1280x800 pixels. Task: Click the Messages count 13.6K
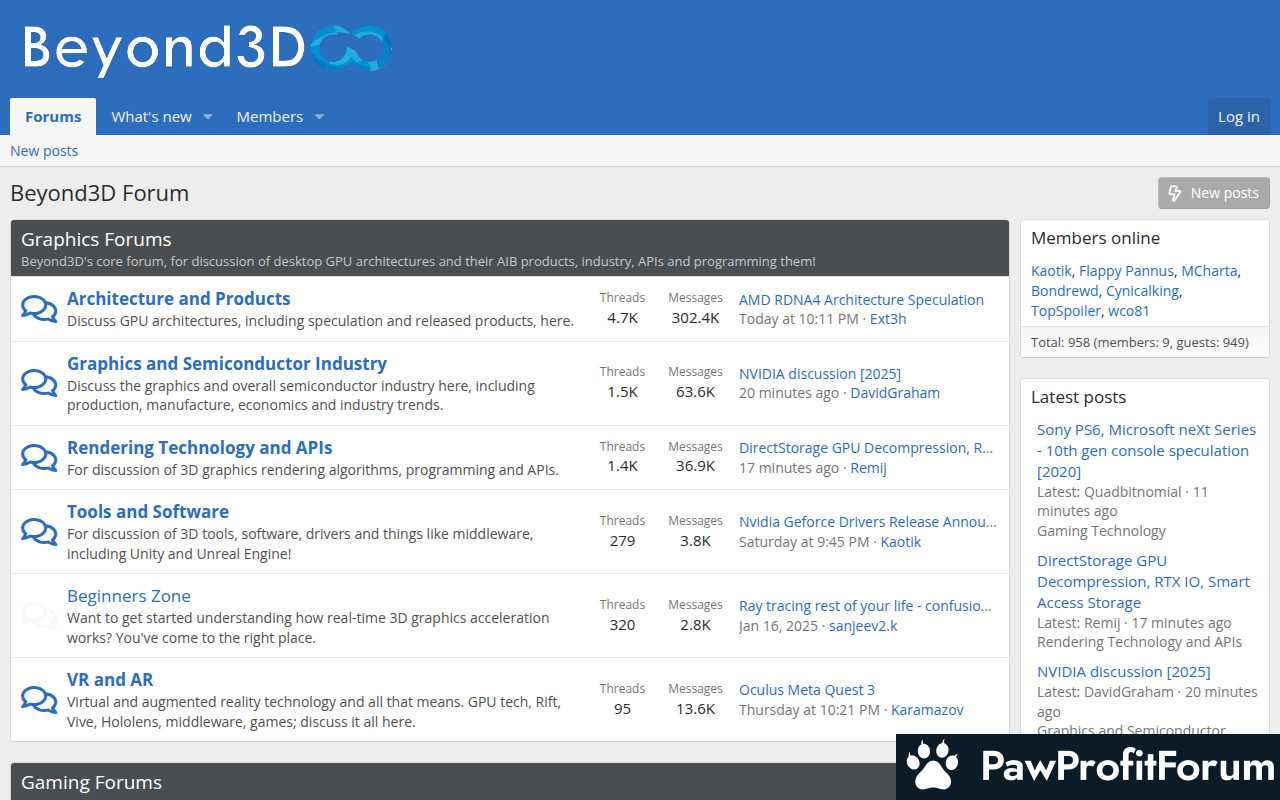tap(695, 709)
